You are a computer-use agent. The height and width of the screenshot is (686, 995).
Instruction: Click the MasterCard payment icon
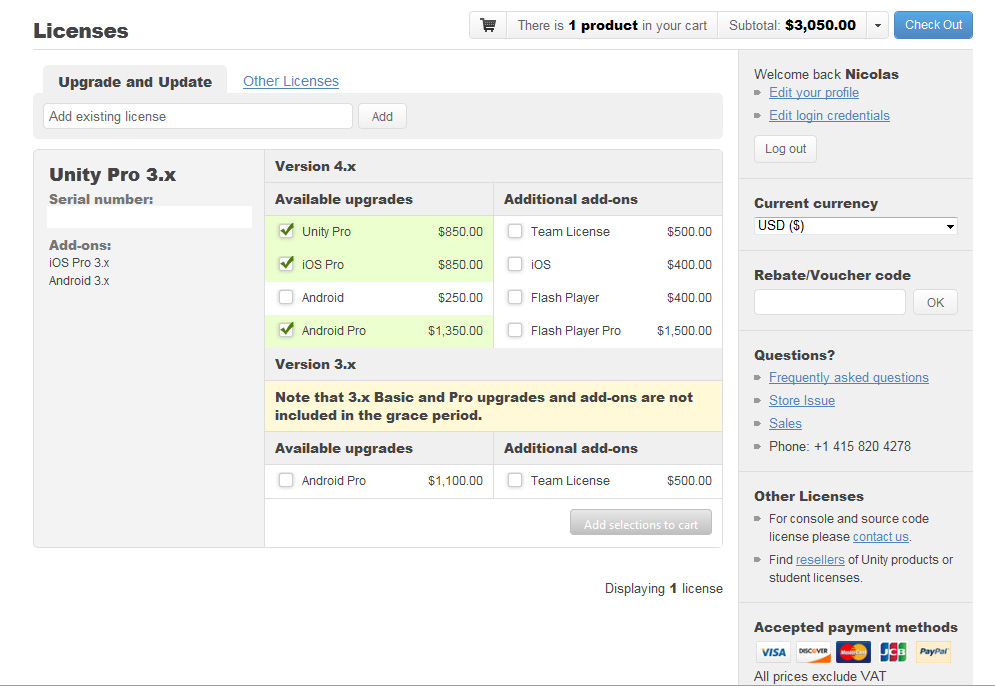coord(852,651)
